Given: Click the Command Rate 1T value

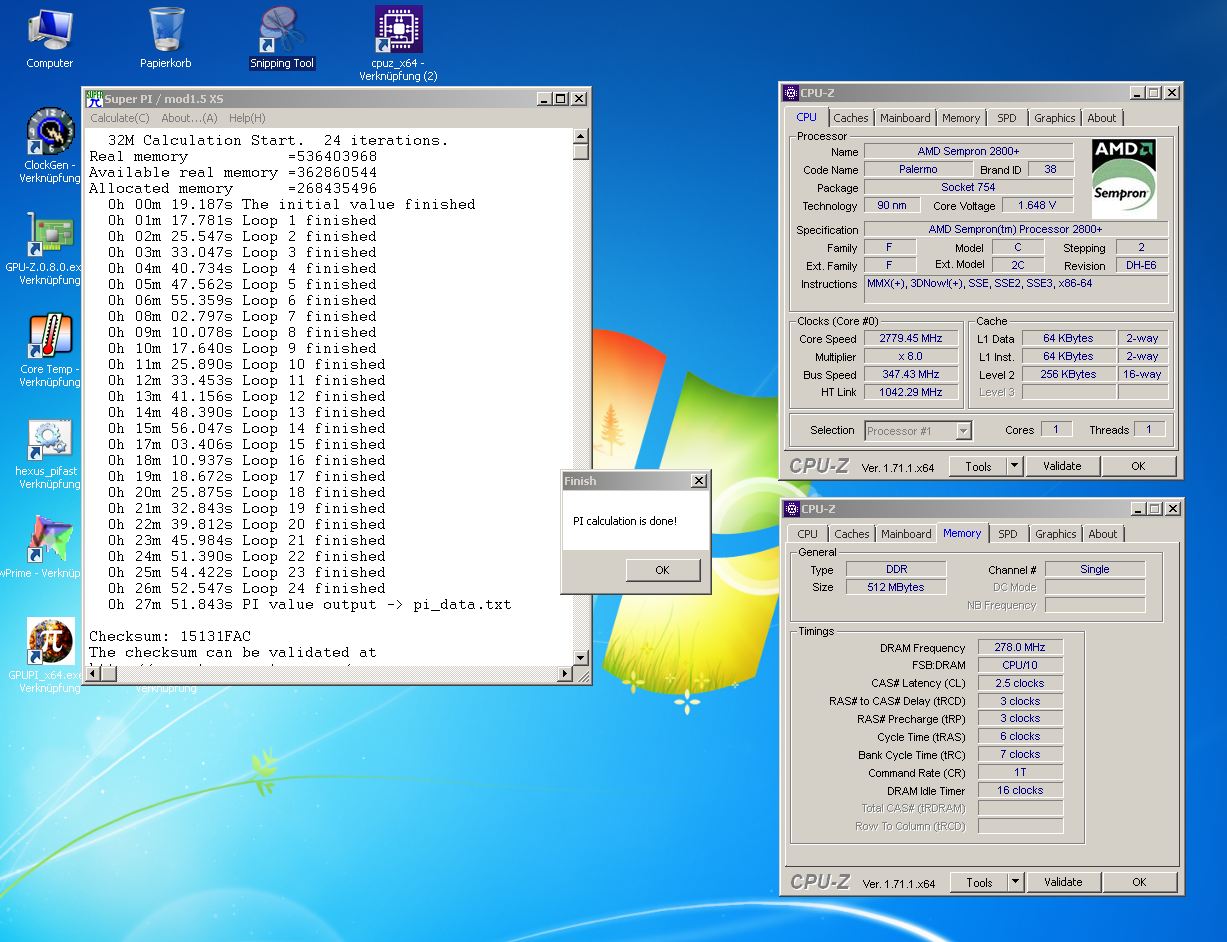Looking at the screenshot, I should (1020, 772).
